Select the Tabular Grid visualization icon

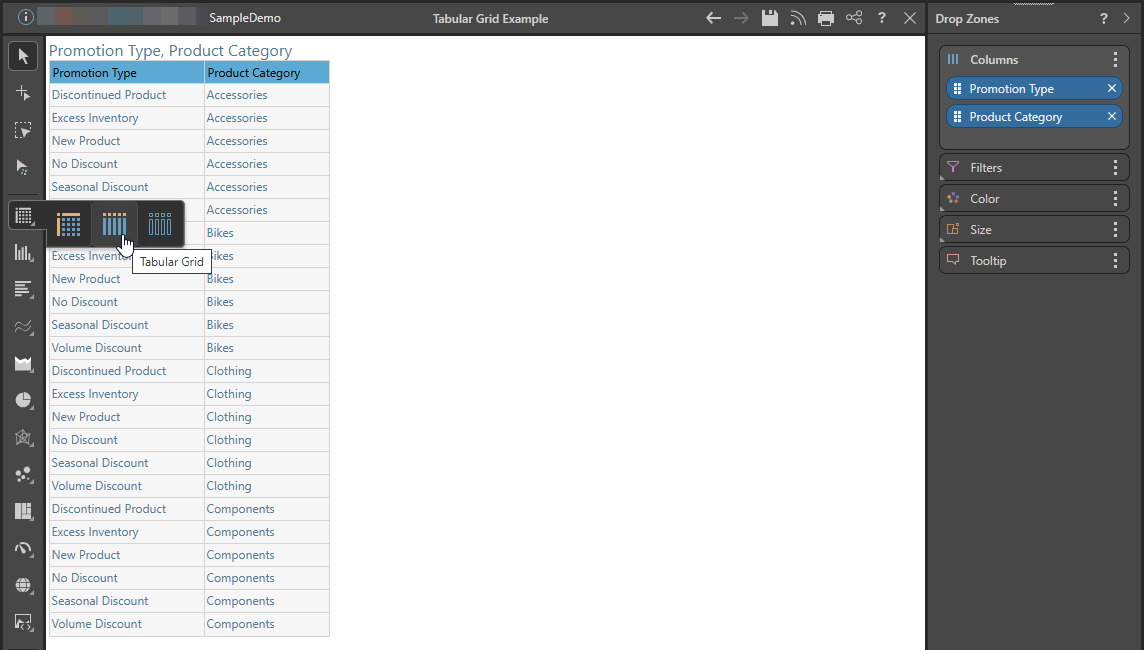114,224
